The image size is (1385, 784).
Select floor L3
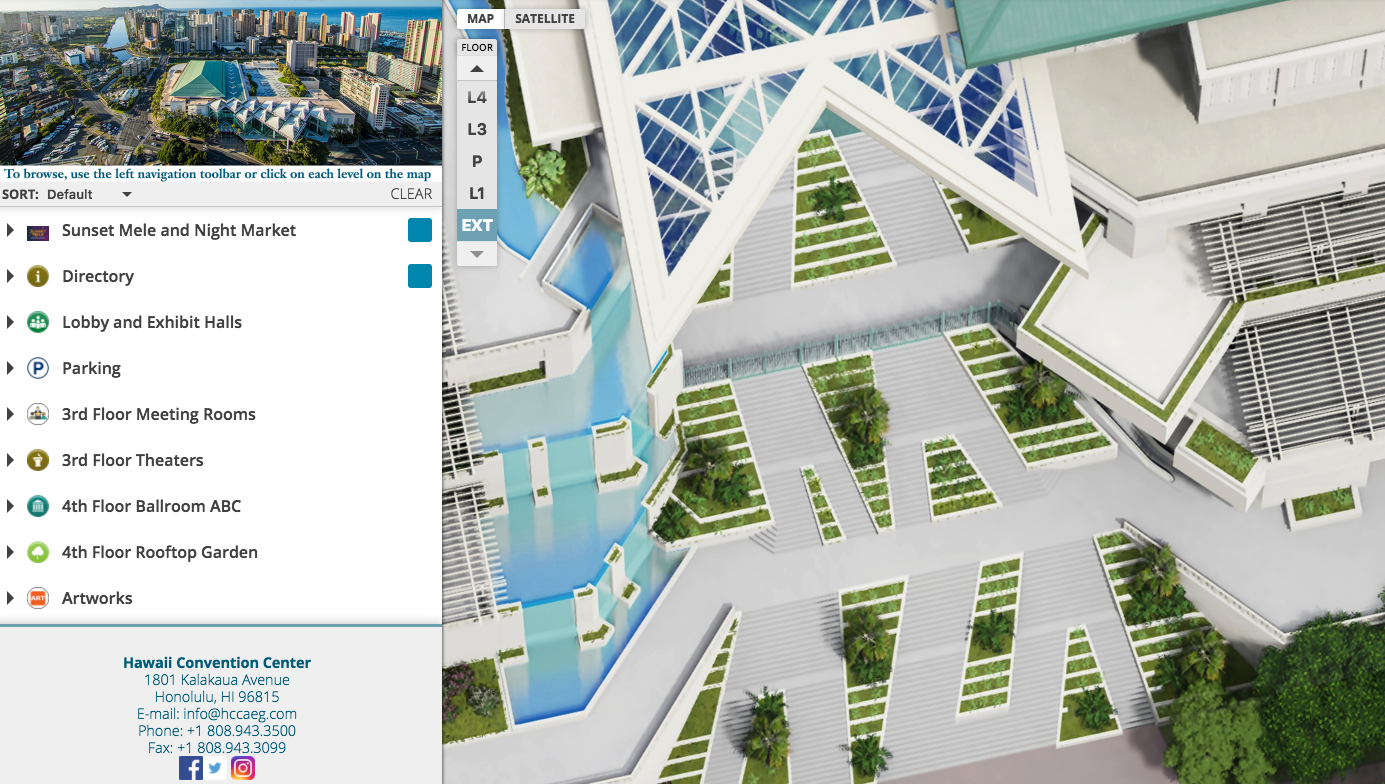[477, 129]
